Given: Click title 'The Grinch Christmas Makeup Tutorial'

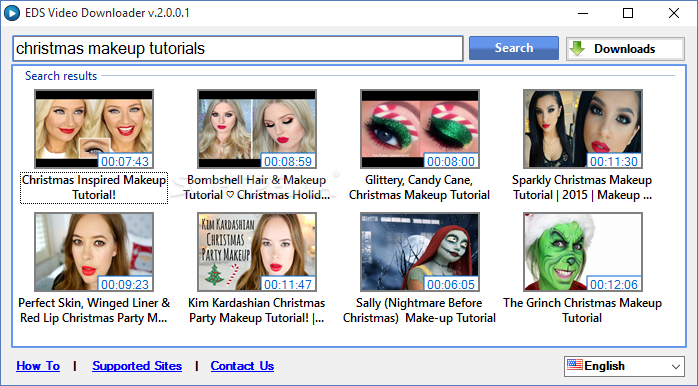Looking at the screenshot, I should pos(582,310).
